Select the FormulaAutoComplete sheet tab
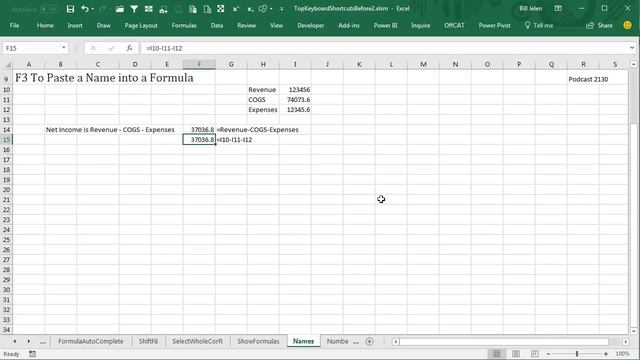Viewport: 640px width, 360px height. (91, 341)
